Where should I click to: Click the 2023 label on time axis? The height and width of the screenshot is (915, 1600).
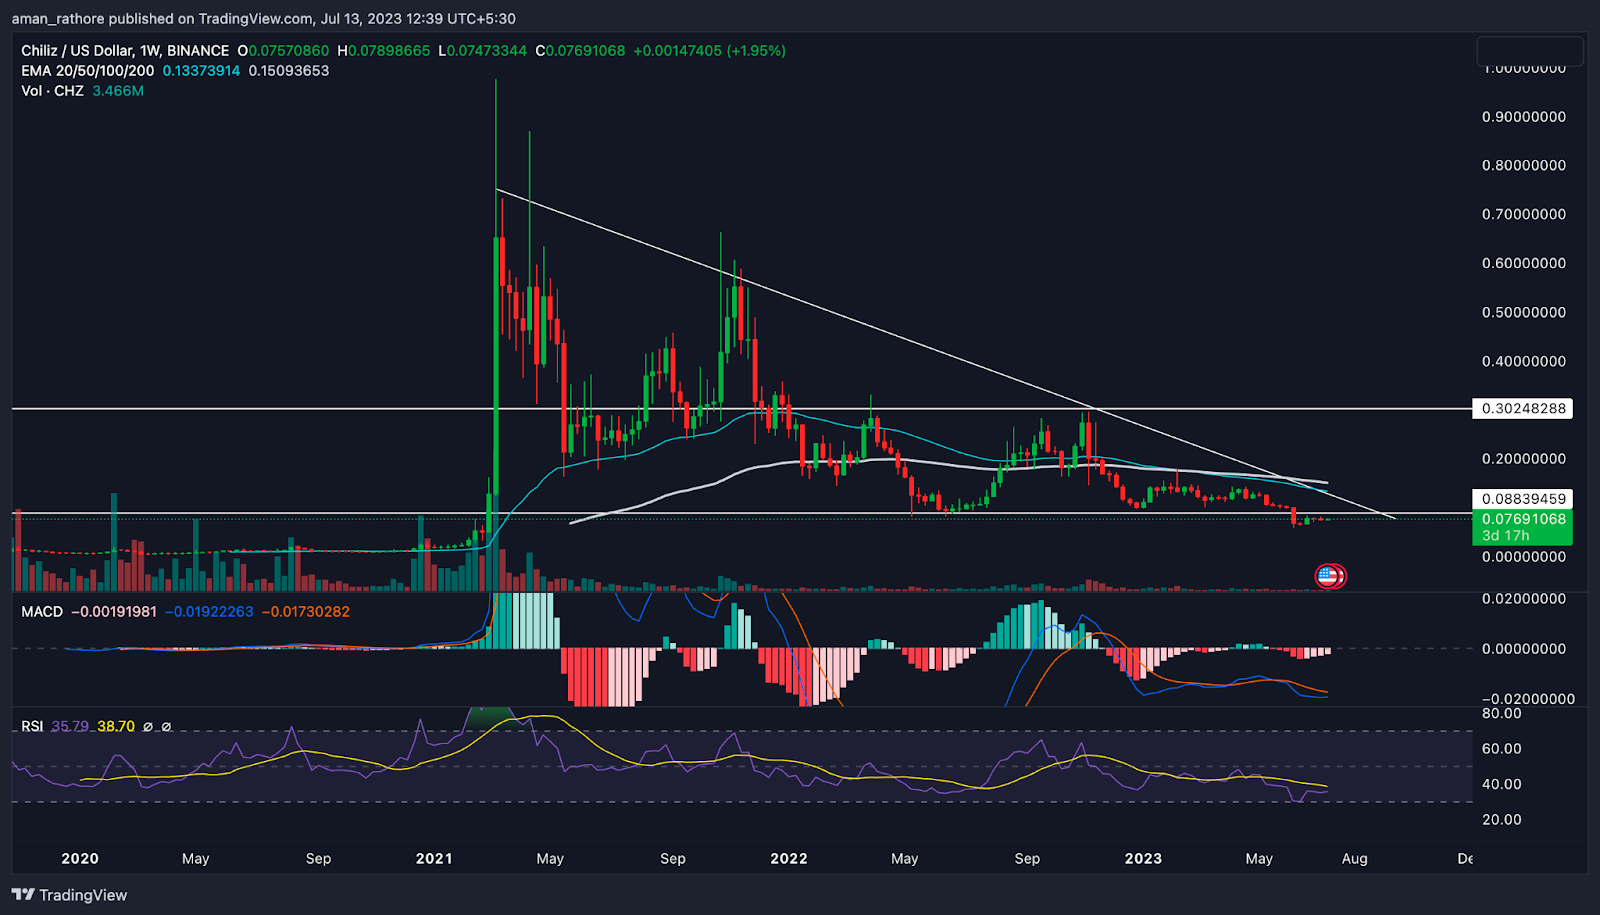click(x=1143, y=858)
